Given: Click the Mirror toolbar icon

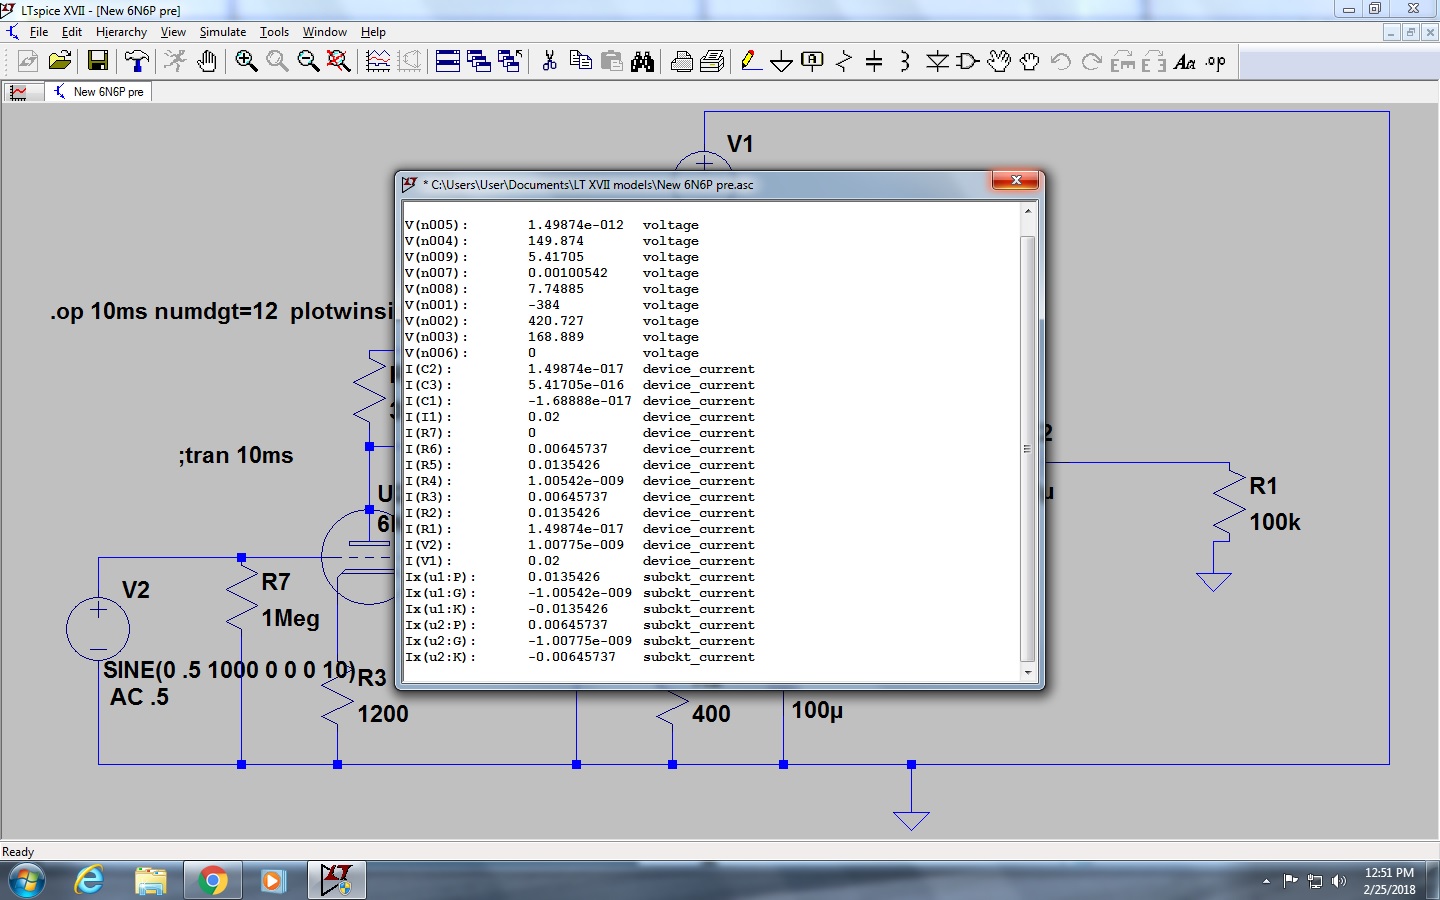Looking at the screenshot, I should coord(1154,62).
